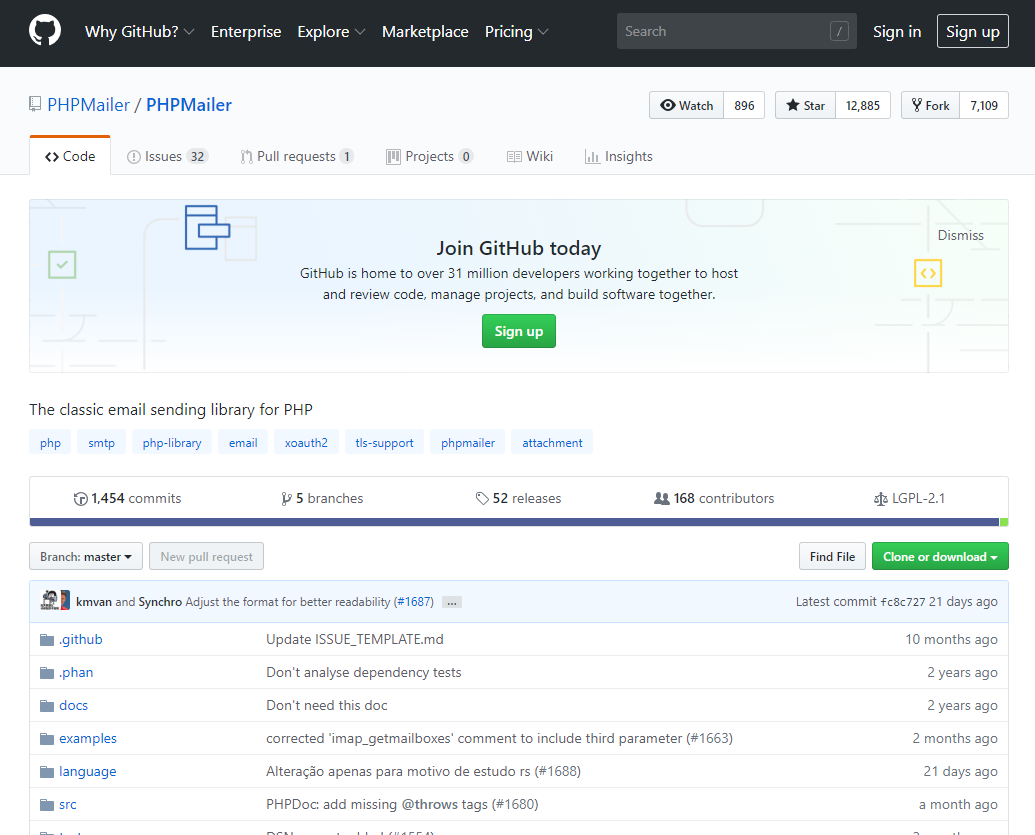This screenshot has width=1035, height=835.
Task: Open the Clone or download dropdown
Action: (x=940, y=556)
